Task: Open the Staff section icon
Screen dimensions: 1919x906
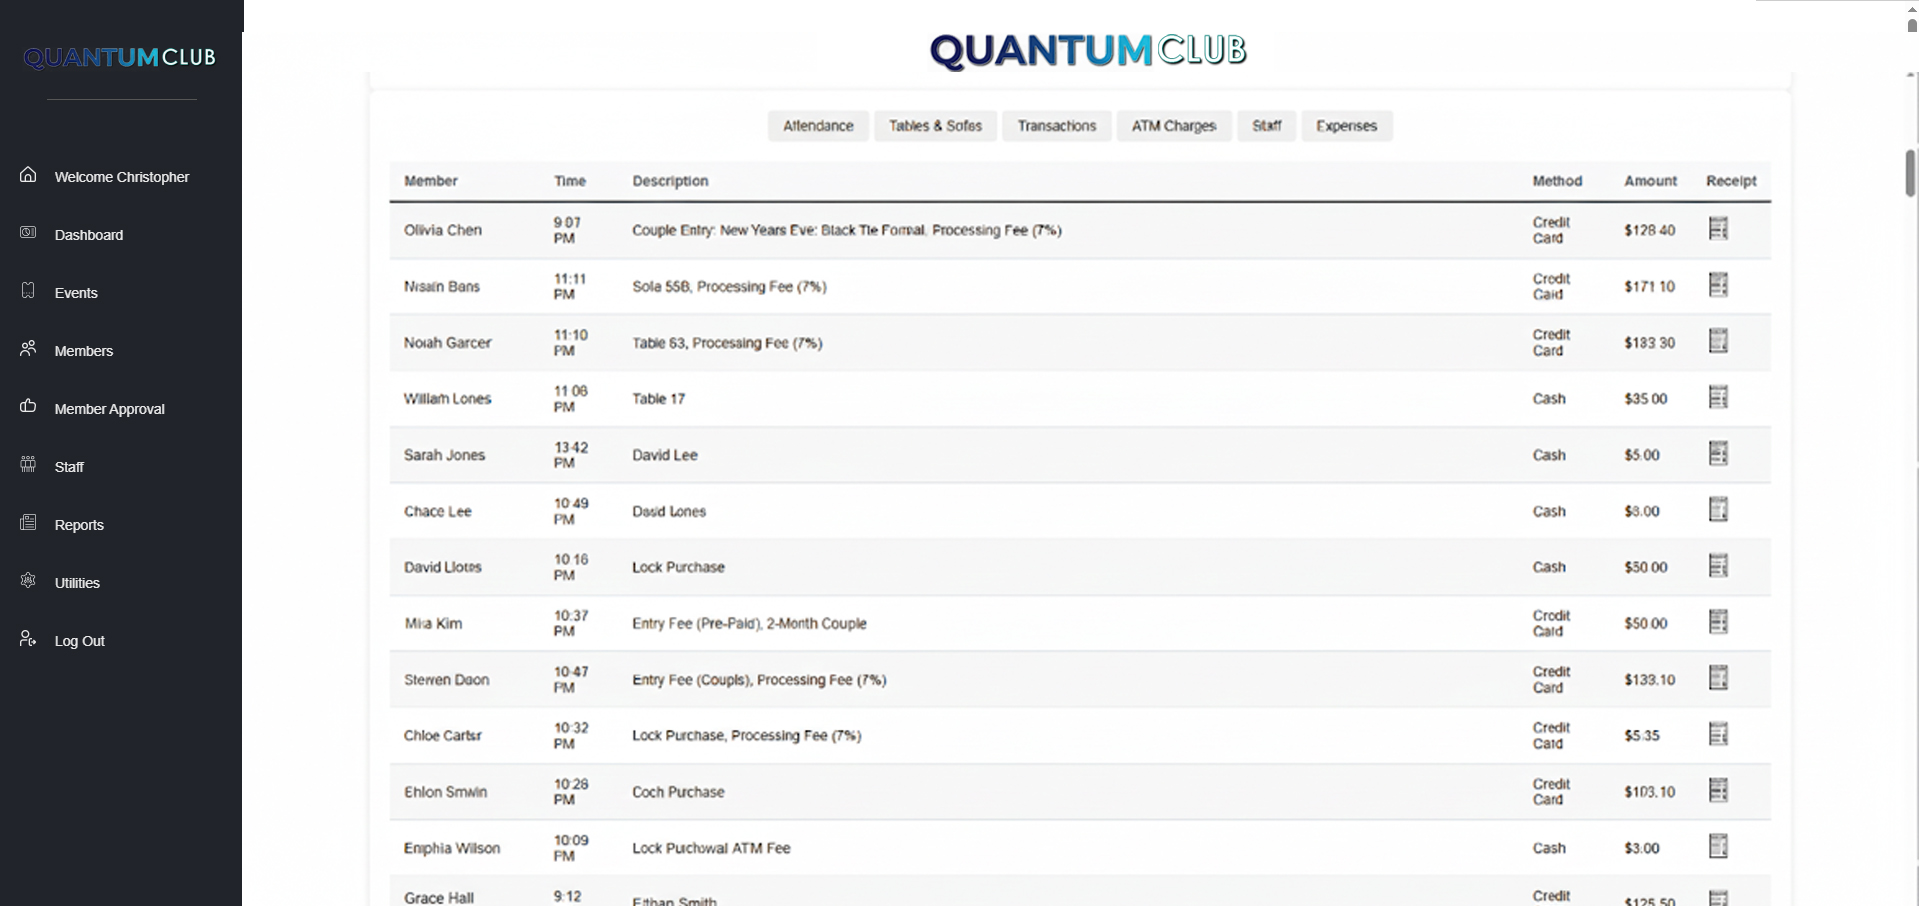Action: pos(27,464)
